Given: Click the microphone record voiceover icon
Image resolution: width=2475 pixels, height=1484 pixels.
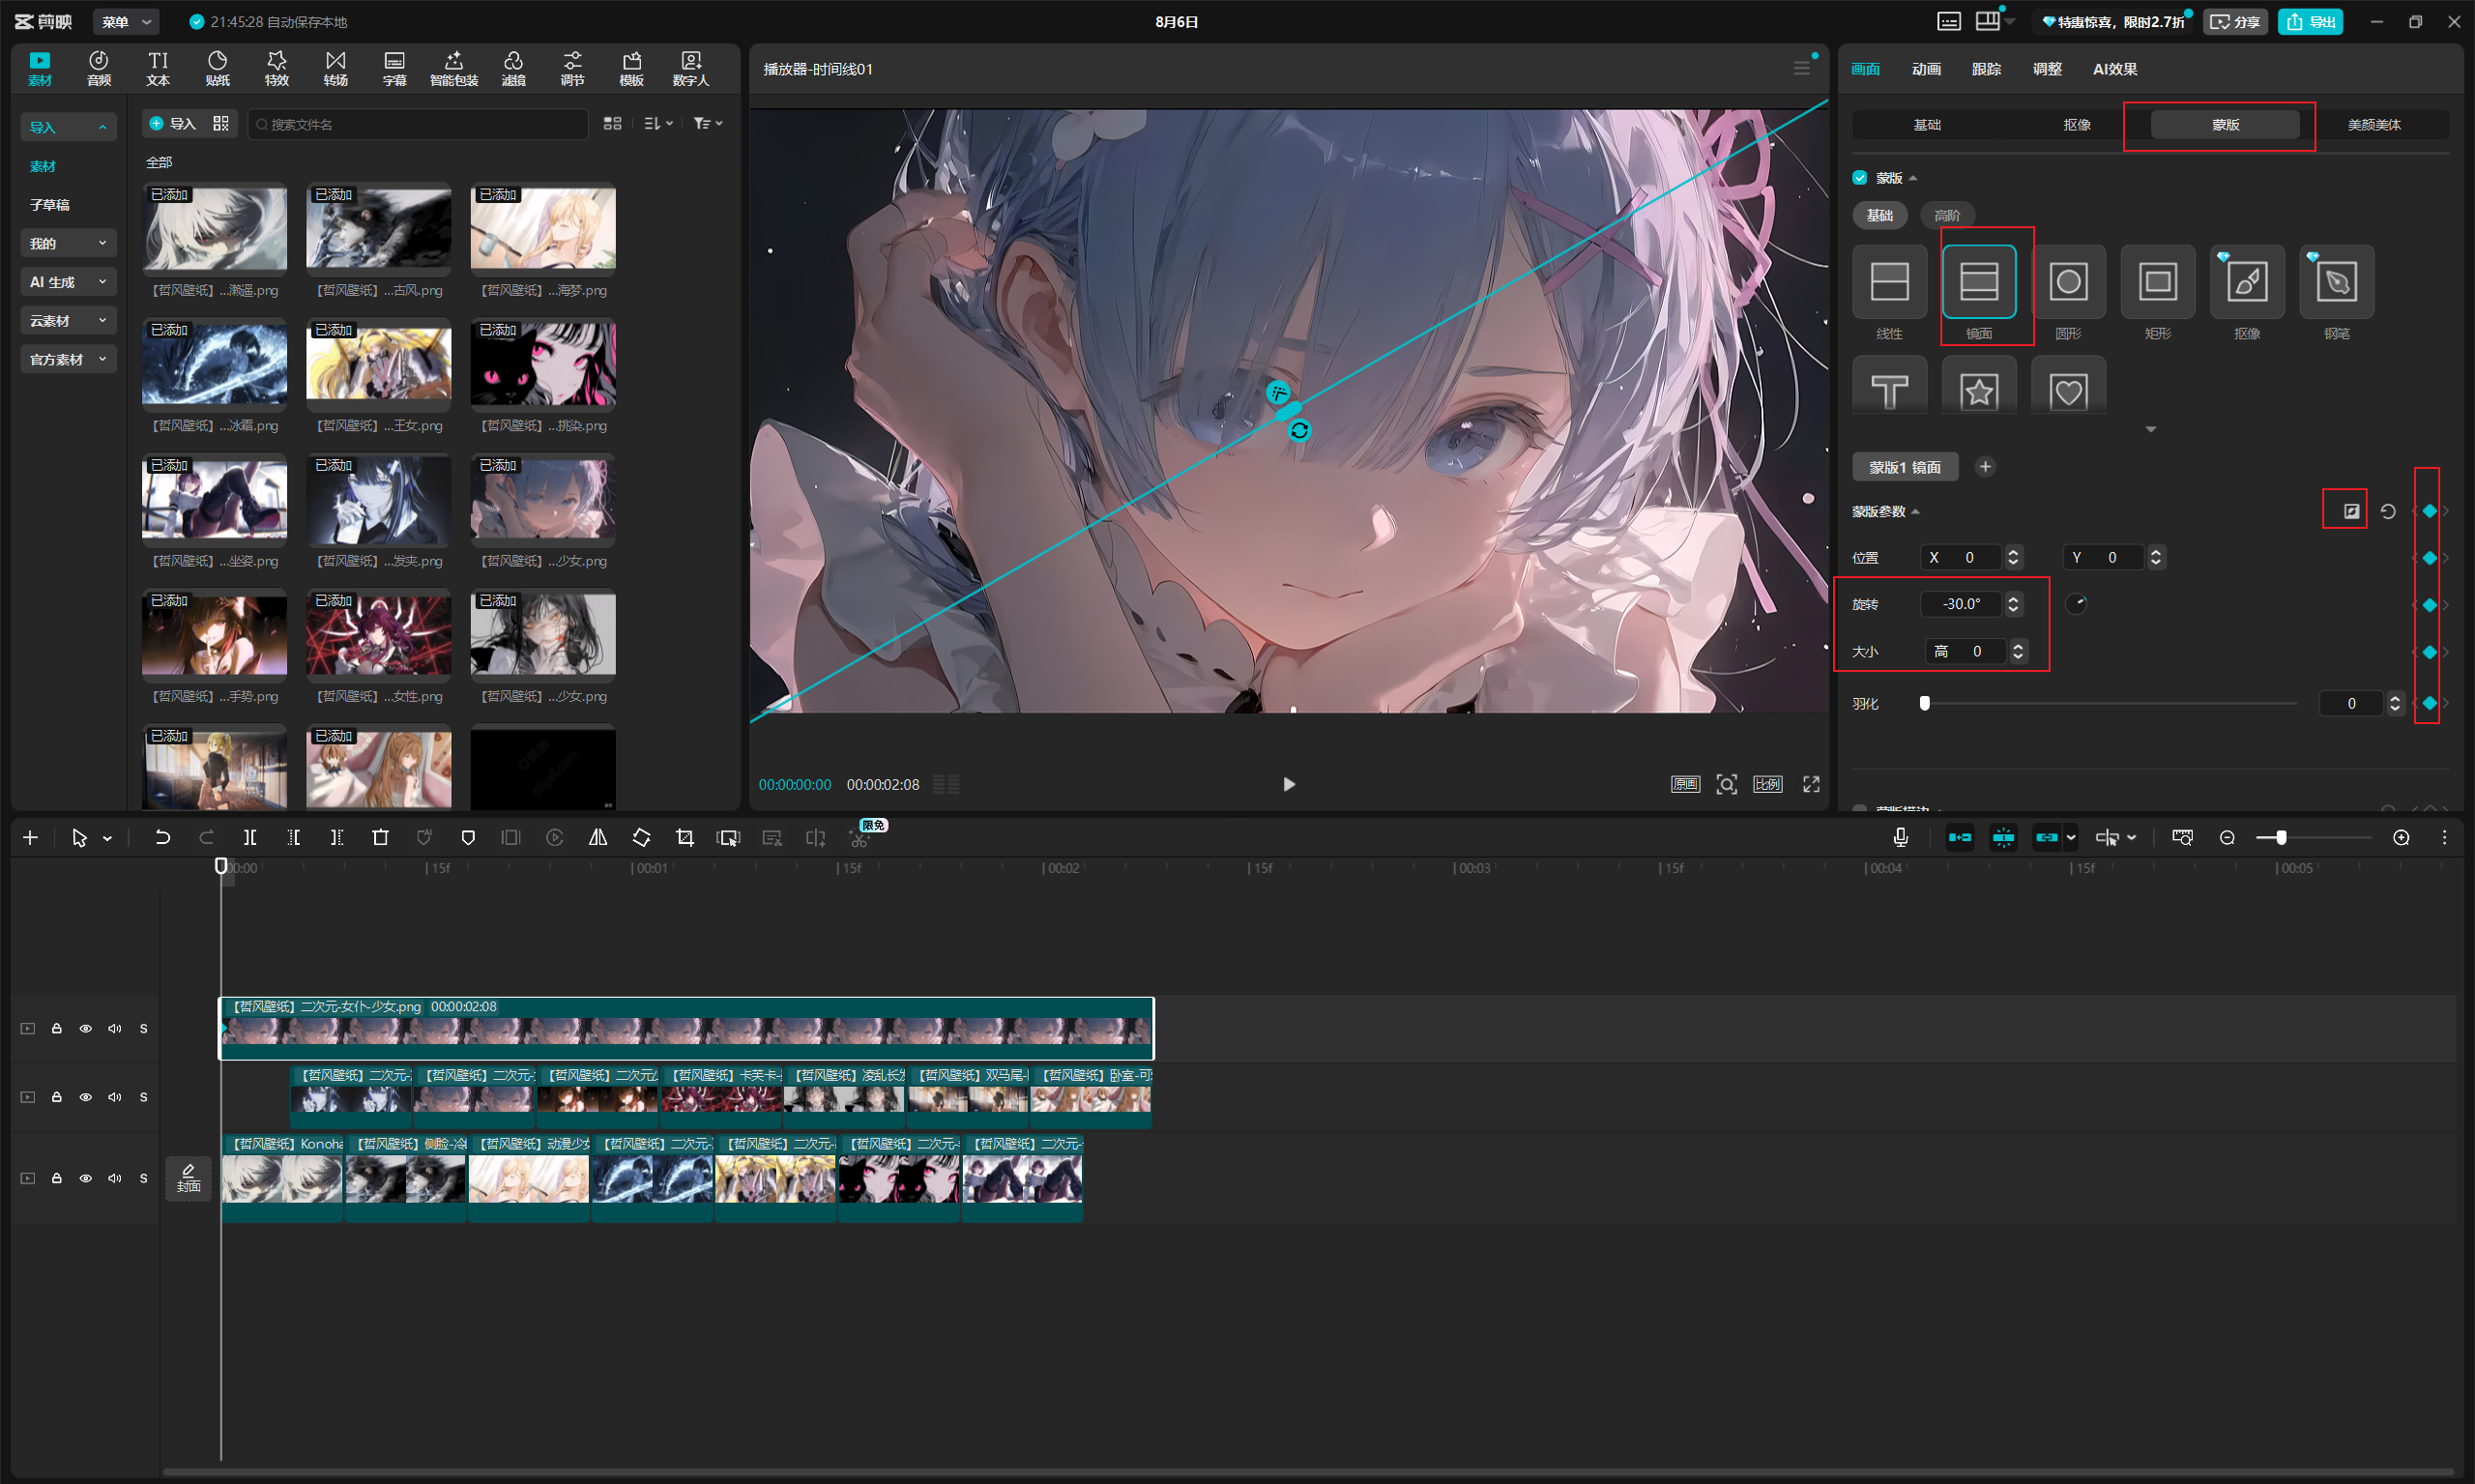Looking at the screenshot, I should 1900,838.
